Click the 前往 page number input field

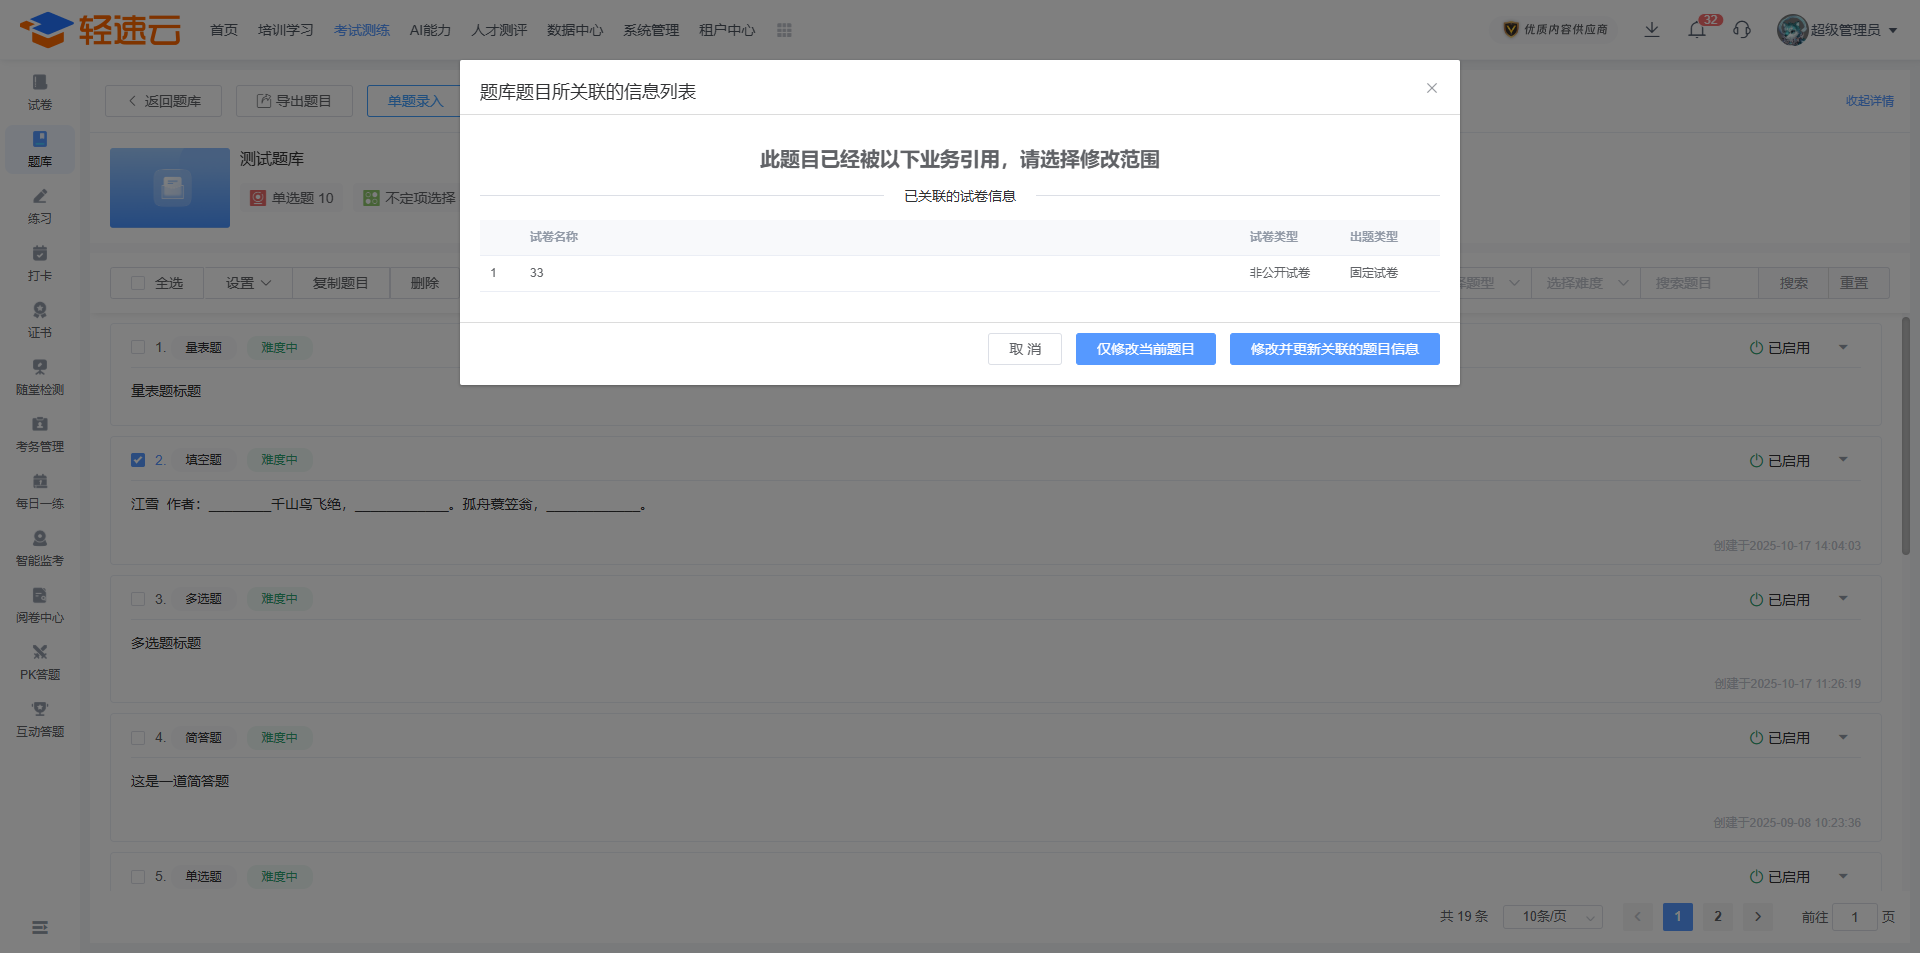coord(1854,917)
